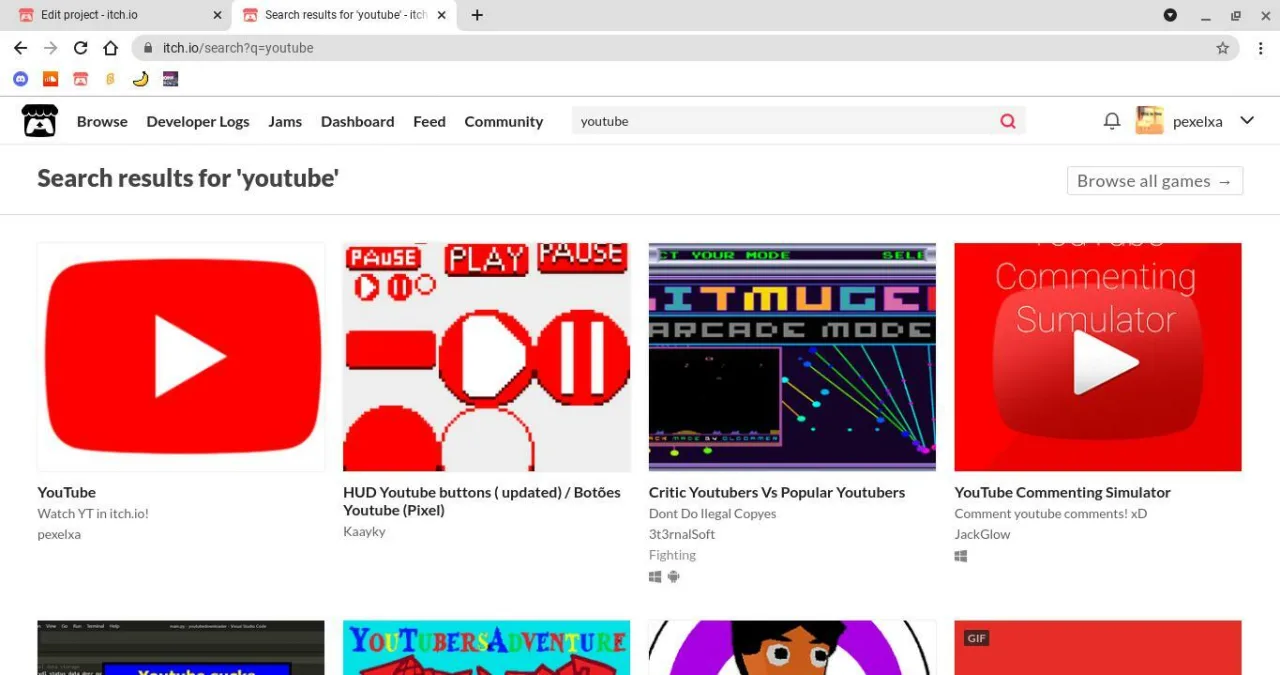
Task: Click the pexelxa profile avatar
Action: click(1149, 121)
